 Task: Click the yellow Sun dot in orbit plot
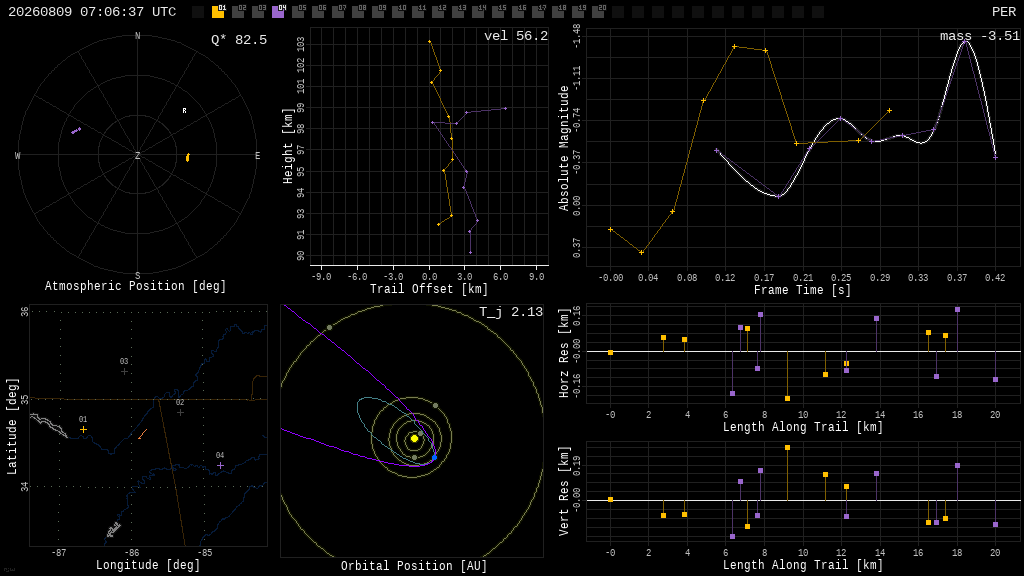pyautogui.click(x=414, y=439)
